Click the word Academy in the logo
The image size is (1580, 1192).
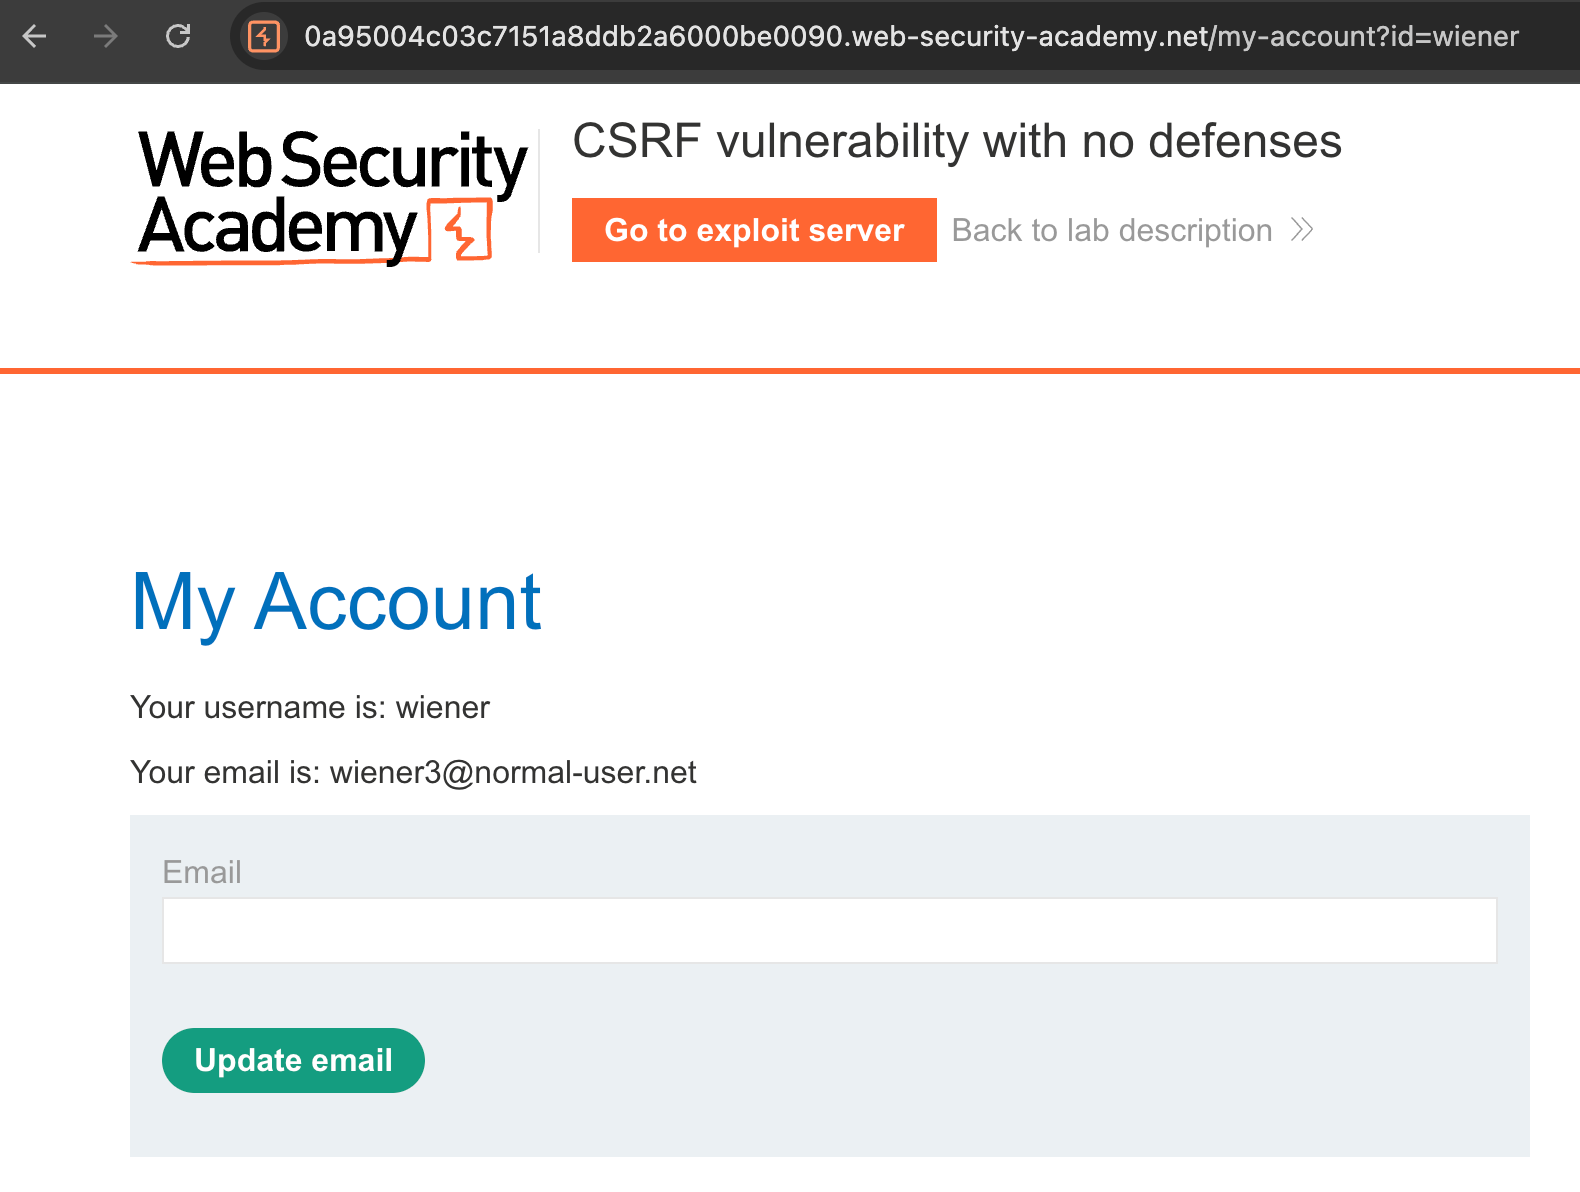(278, 228)
